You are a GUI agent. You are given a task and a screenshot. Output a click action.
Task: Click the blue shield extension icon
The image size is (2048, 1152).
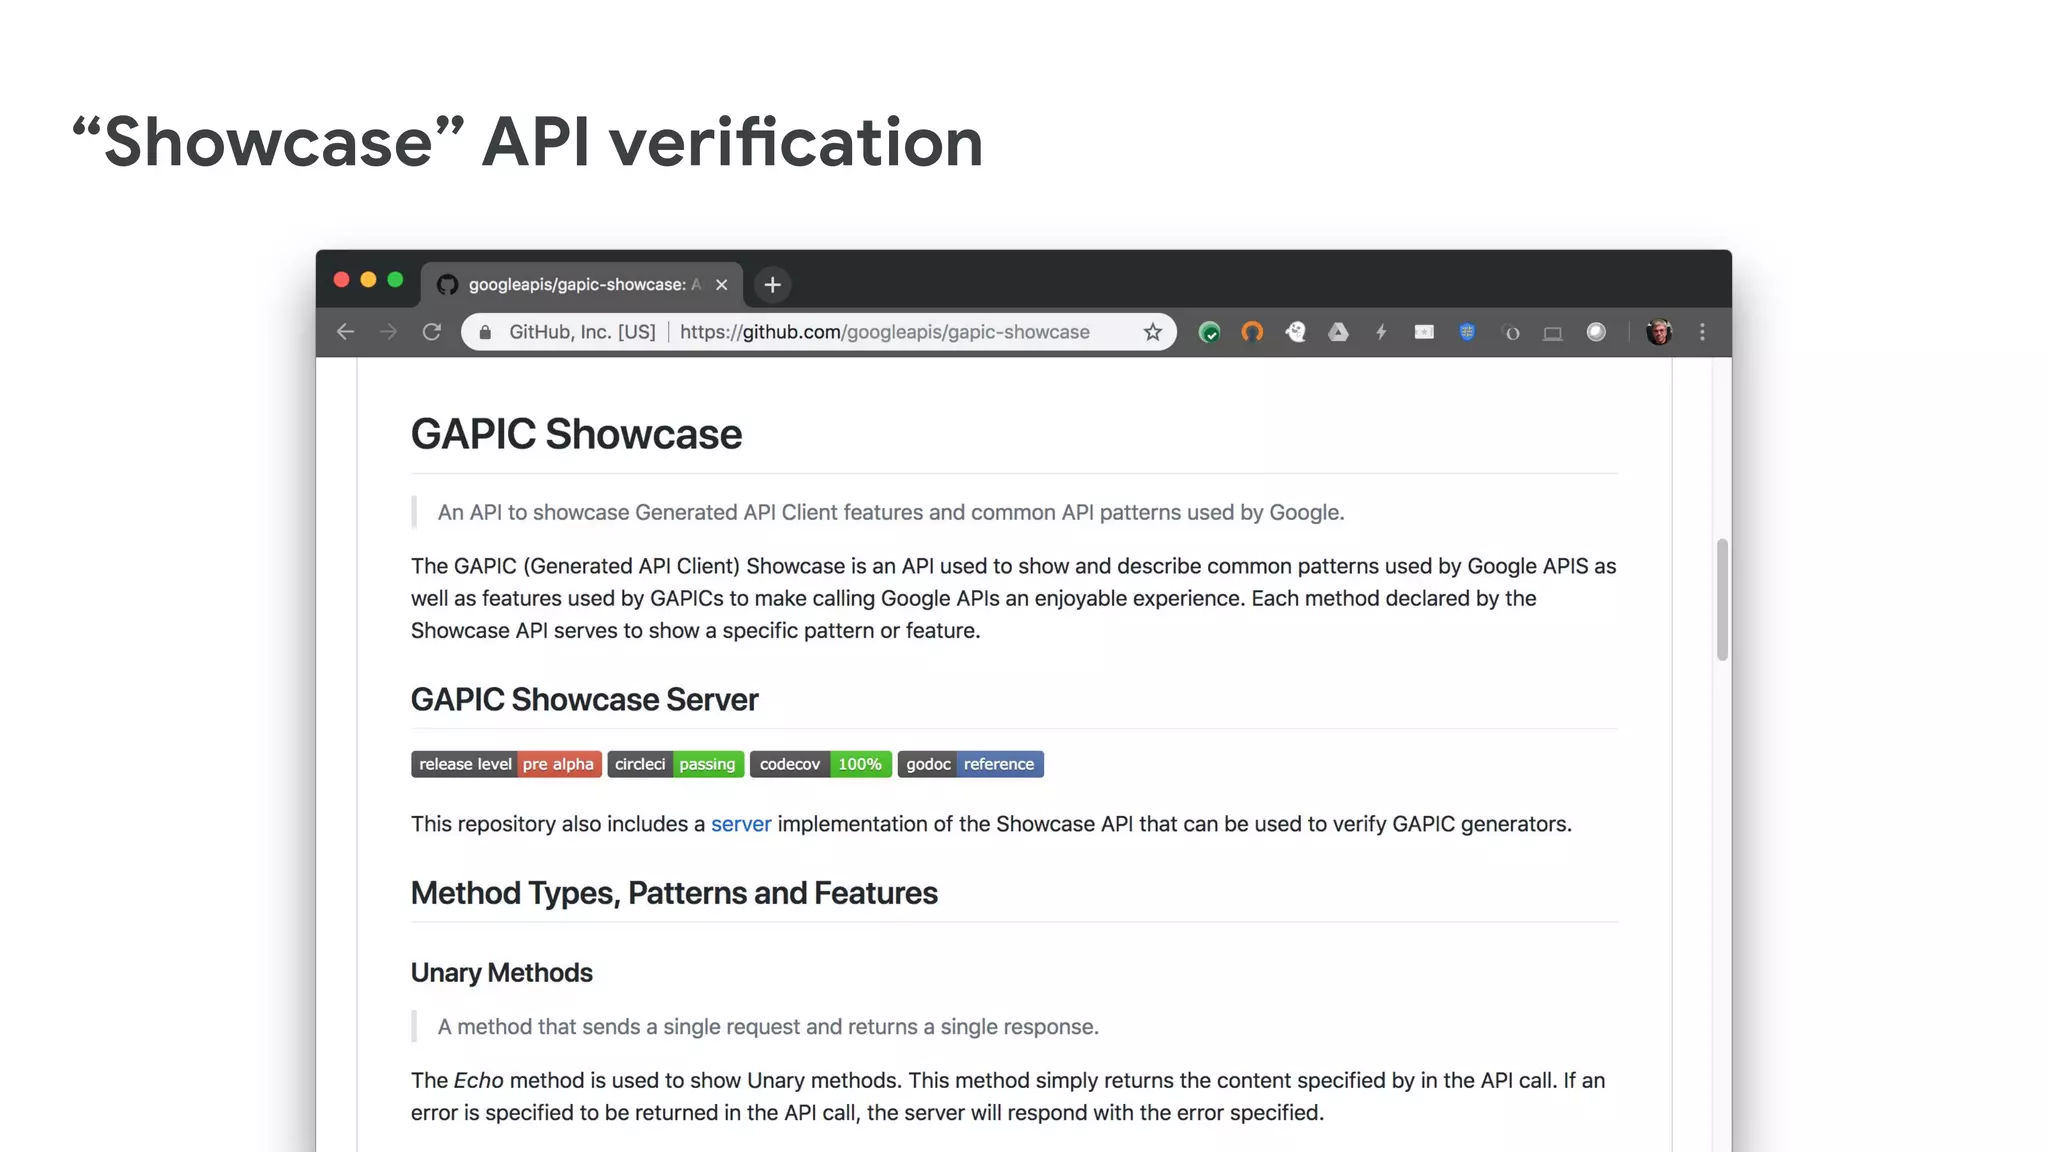pyautogui.click(x=1467, y=332)
